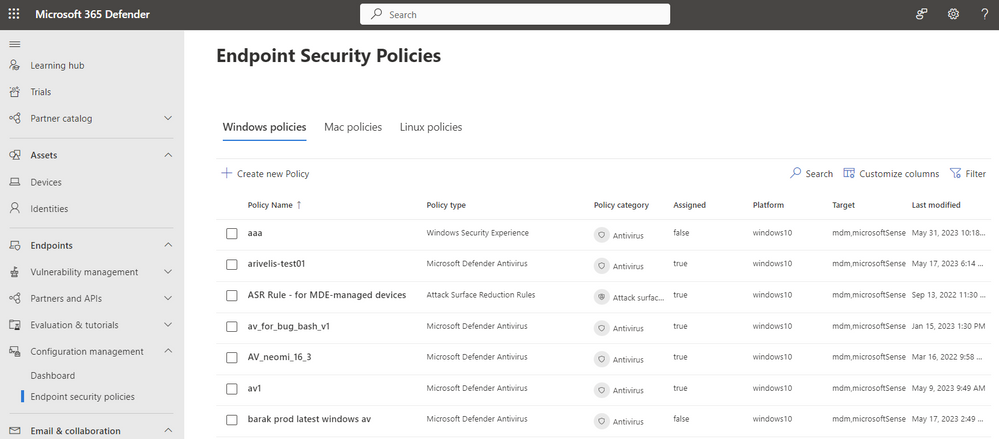The height and width of the screenshot is (439, 999).
Task: Click the Devices laptop icon
Action: pyautogui.click(x=15, y=182)
